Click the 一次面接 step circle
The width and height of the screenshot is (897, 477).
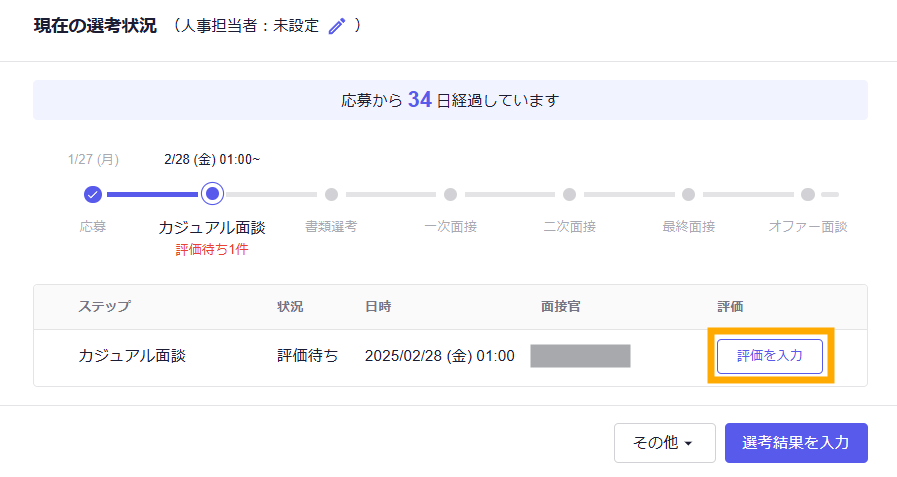[450, 194]
